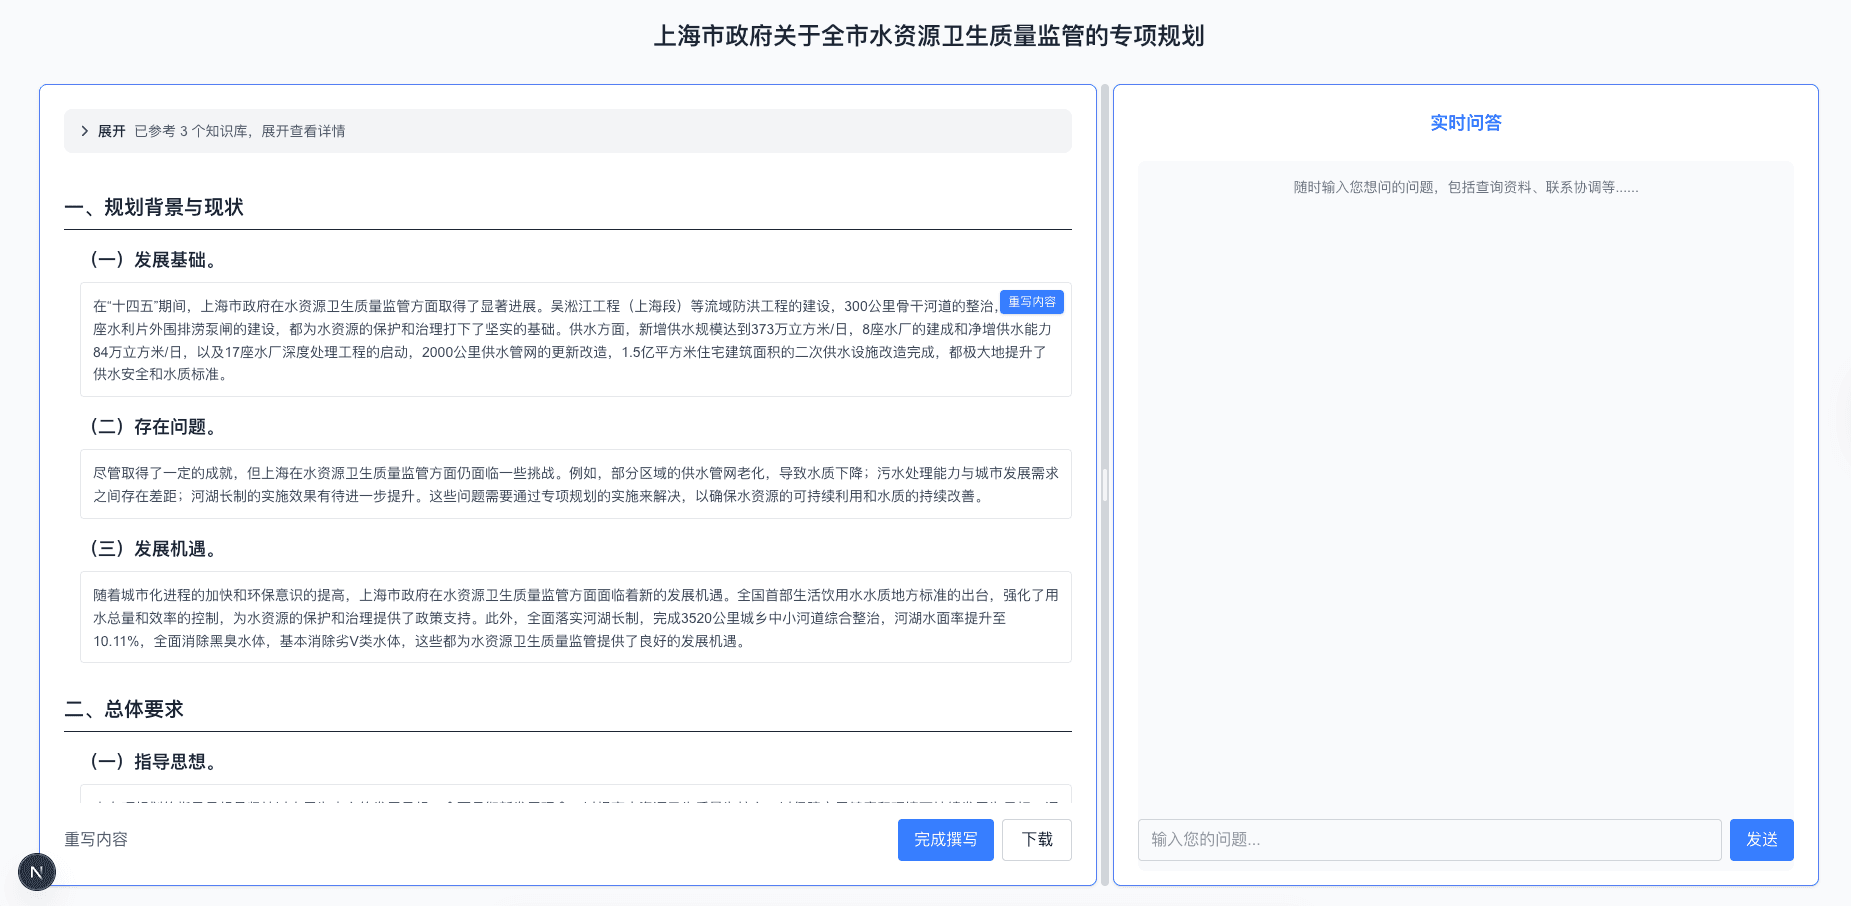
Task: Download the document with 下载
Action: pyautogui.click(x=1036, y=840)
